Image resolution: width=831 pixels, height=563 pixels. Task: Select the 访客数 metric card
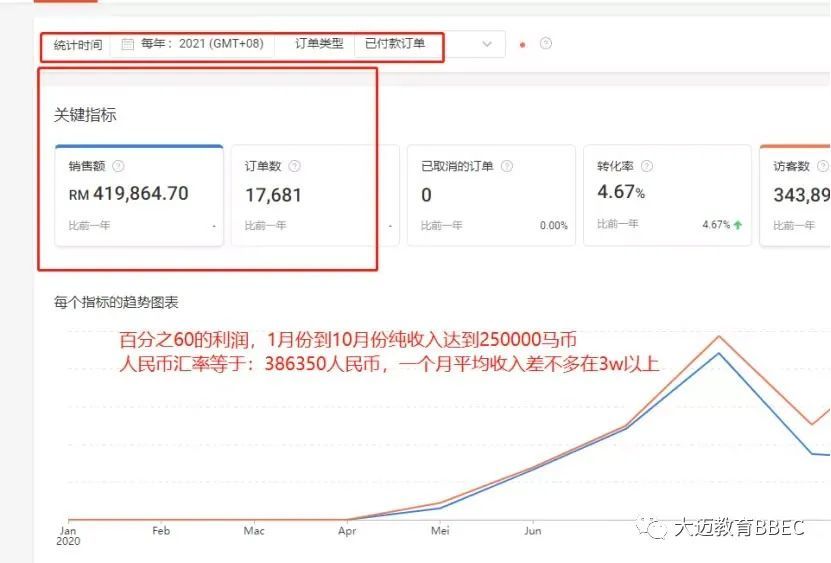coord(795,195)
